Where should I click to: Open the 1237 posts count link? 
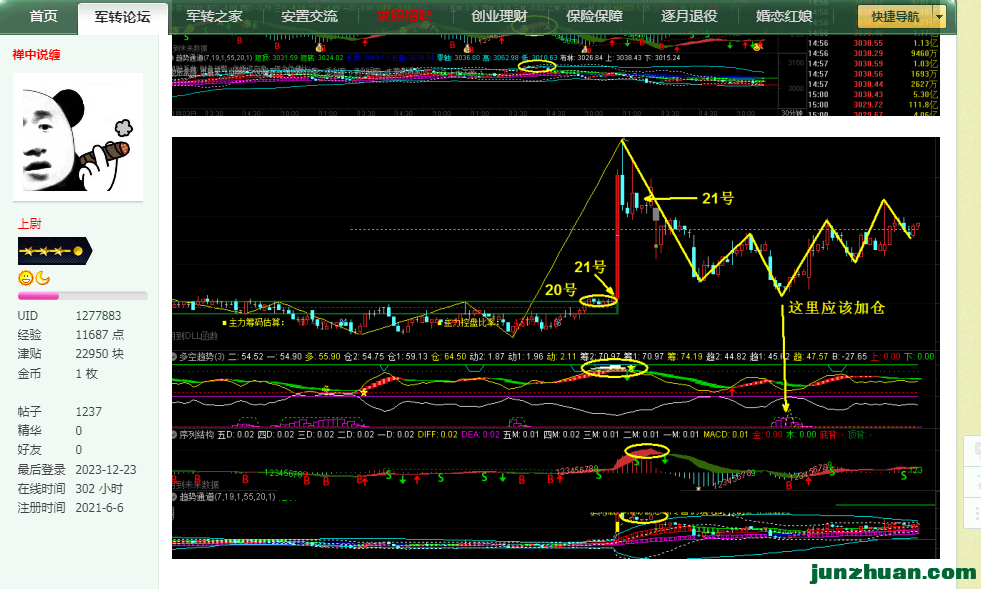[90, 411]
